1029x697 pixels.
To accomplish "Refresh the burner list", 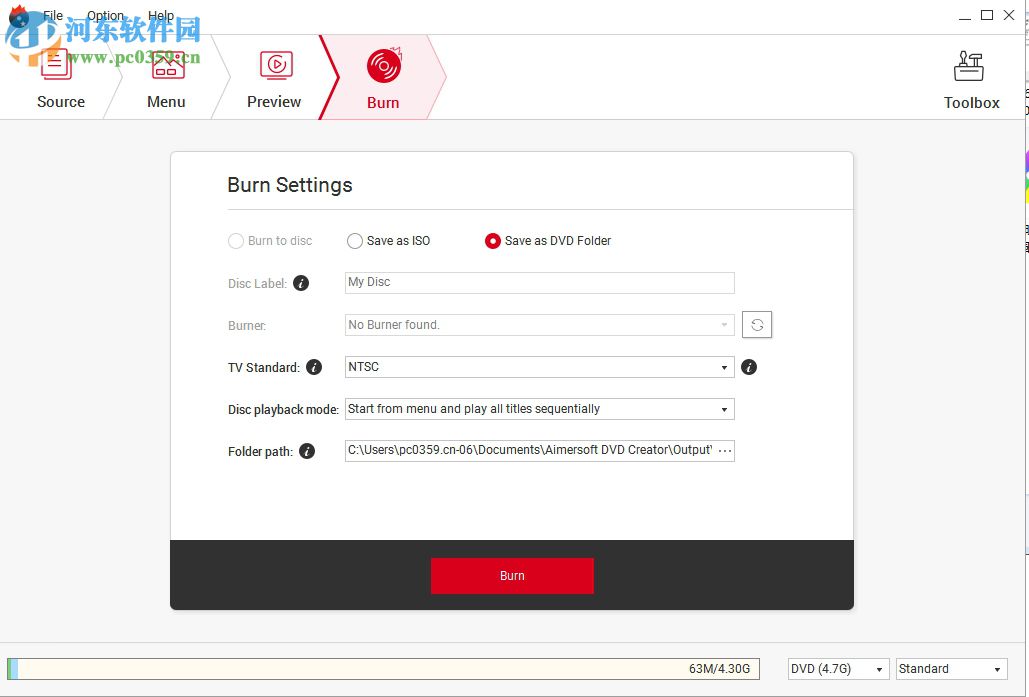I will tap(757, 325).
